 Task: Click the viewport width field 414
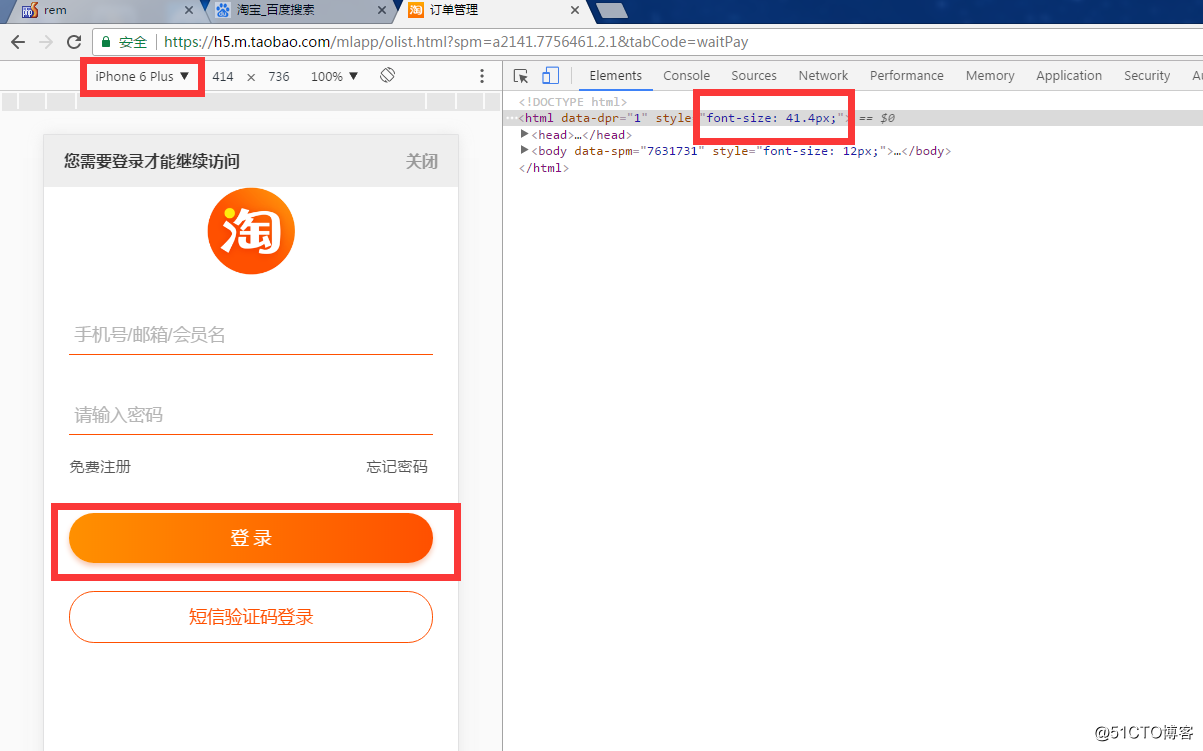click(223, 76)
